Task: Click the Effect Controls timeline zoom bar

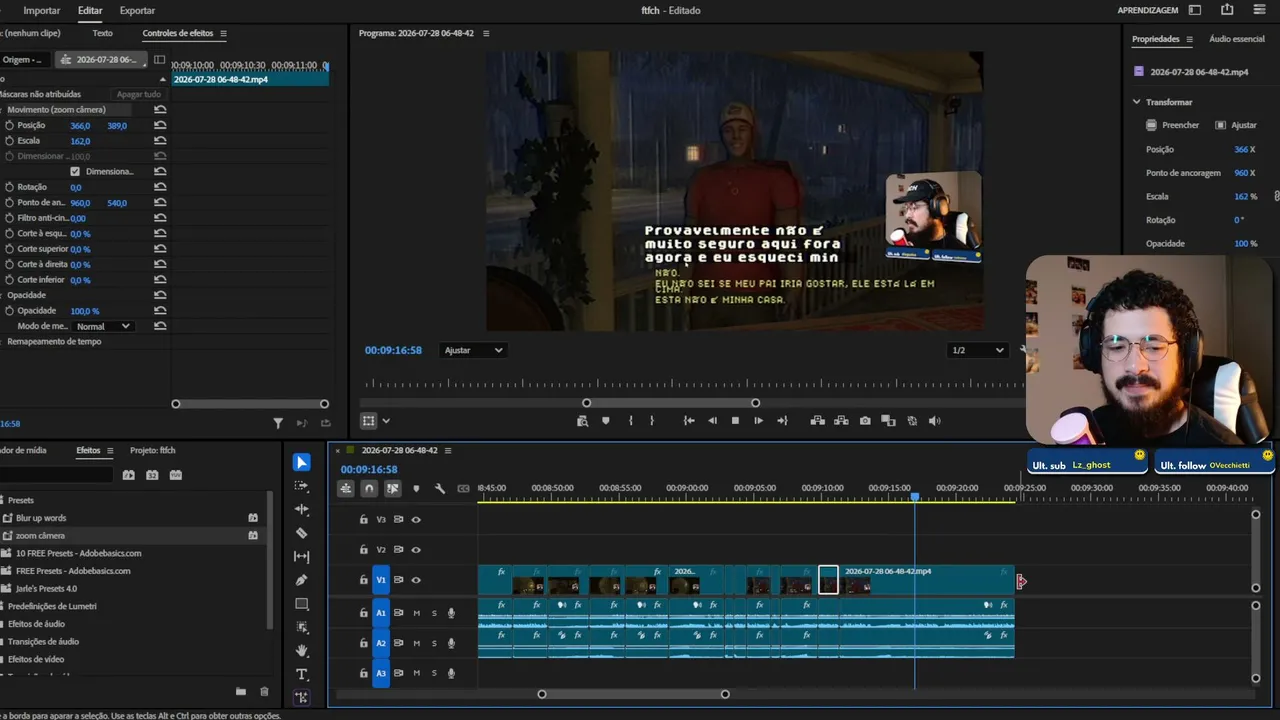Action: [250, 404]
